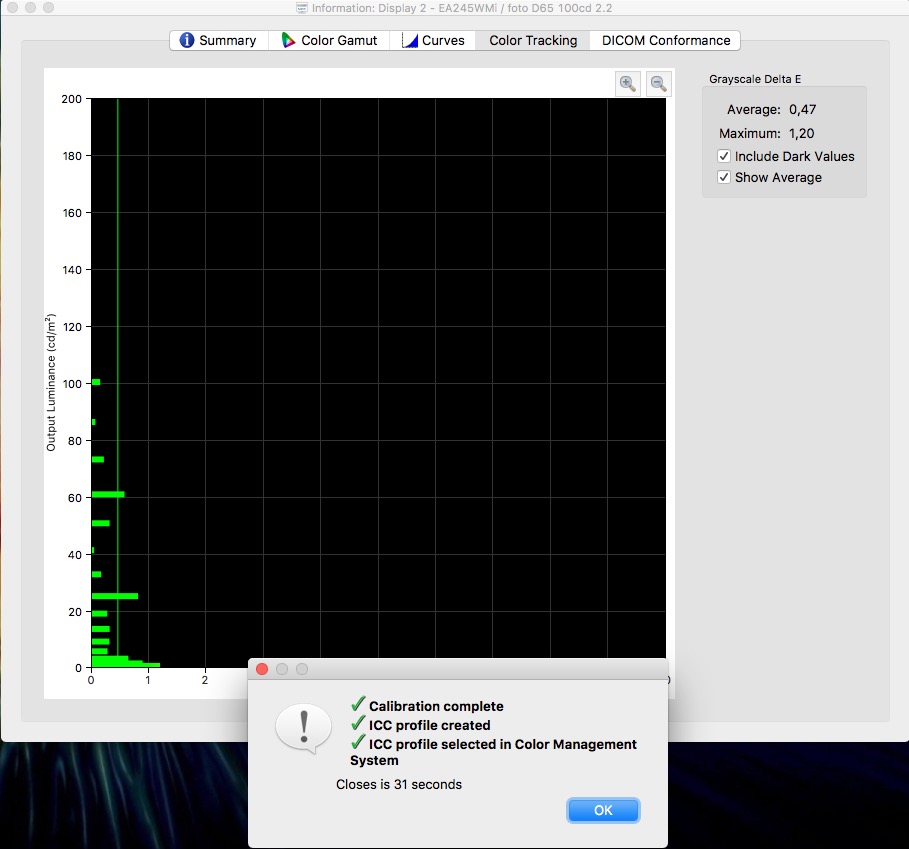Open the DICOM Conformance tab

click(666, 41)
